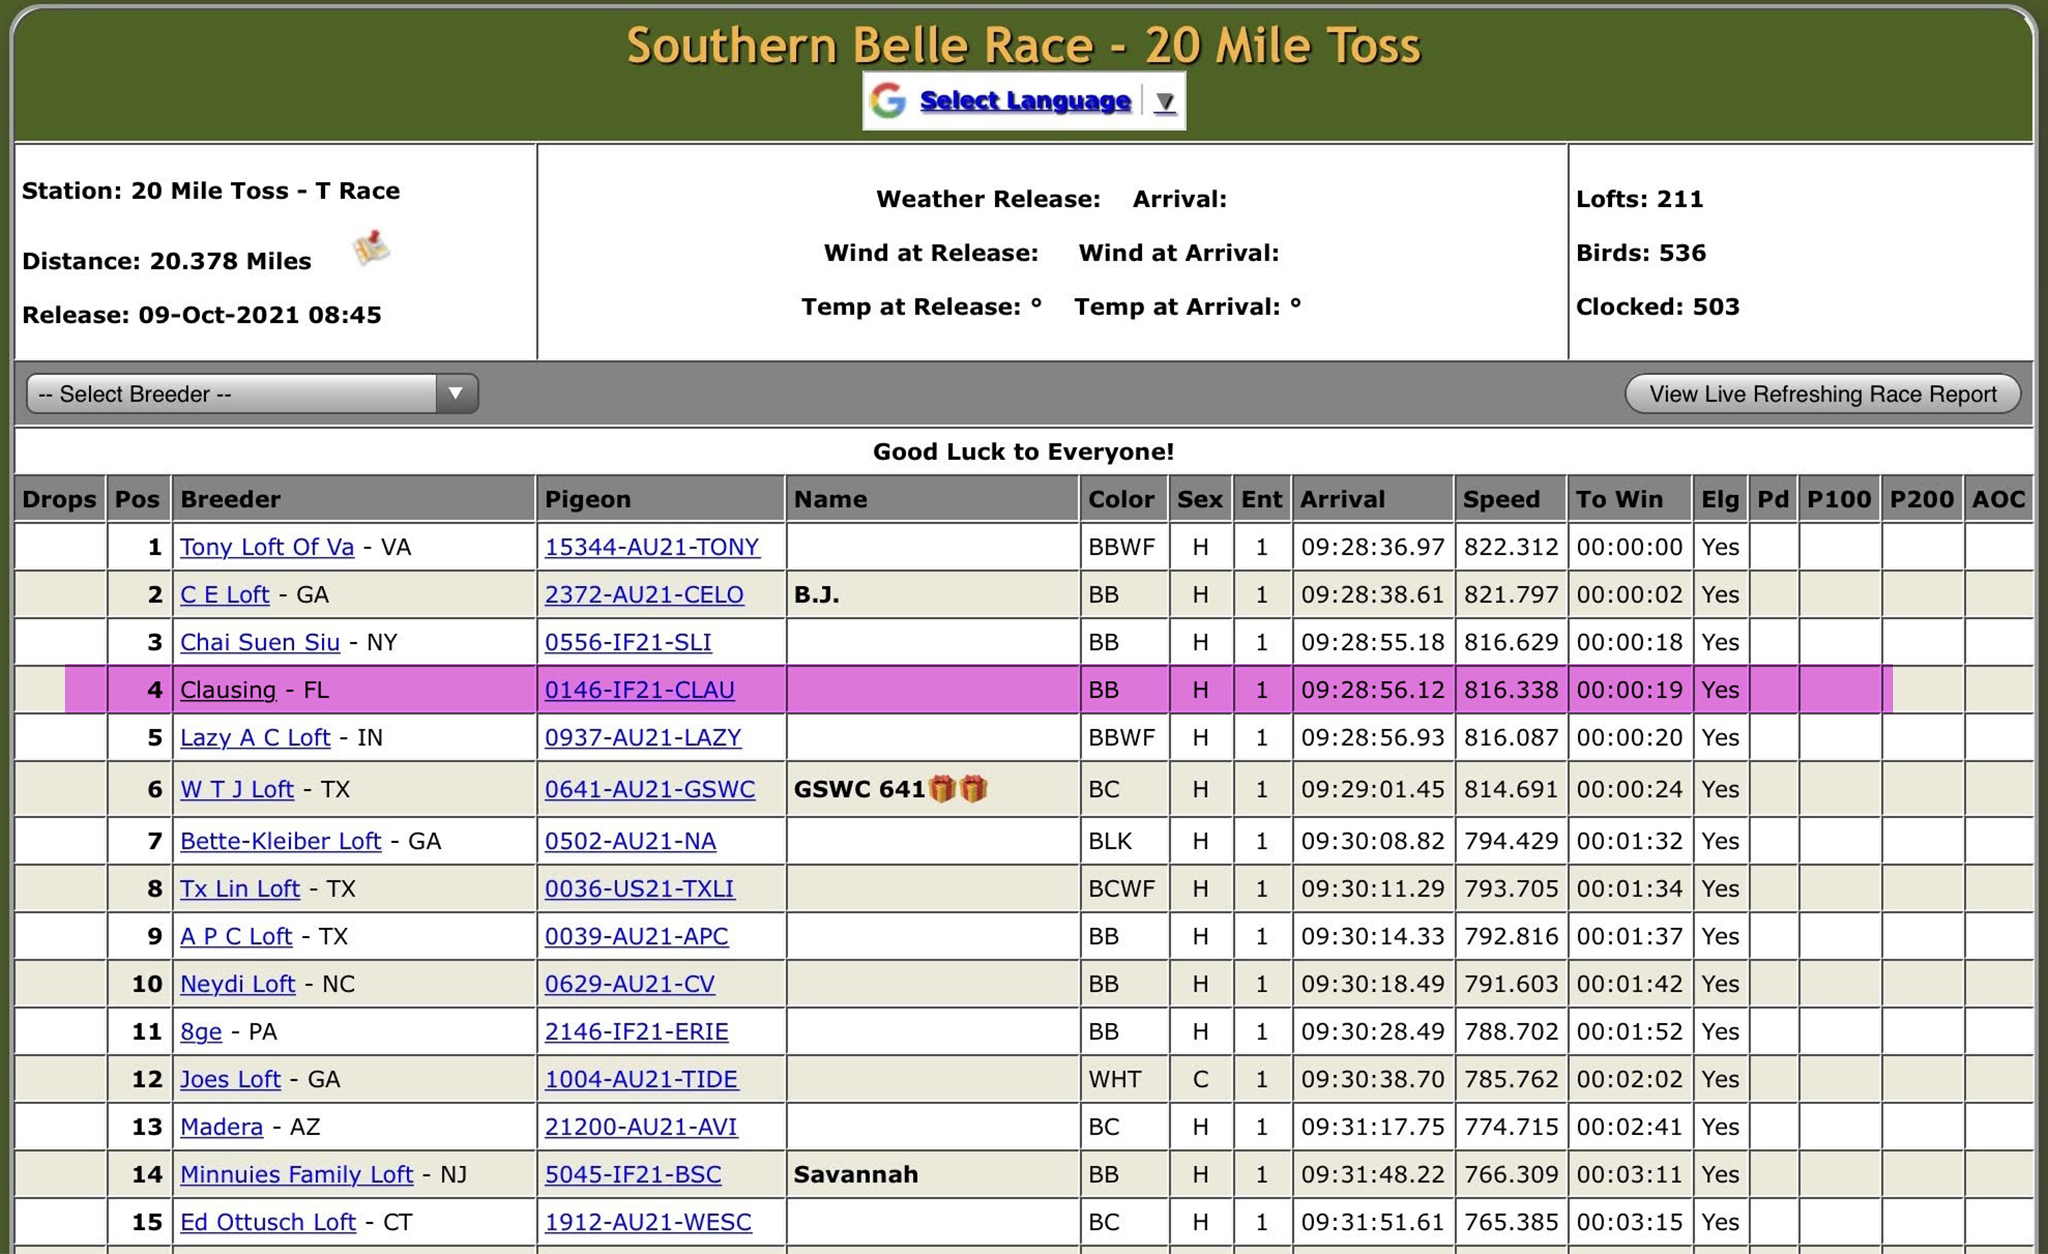Expand the Select Breeder dropdown
Screen dimensions: 2048x1254
(x=232, y=394)
